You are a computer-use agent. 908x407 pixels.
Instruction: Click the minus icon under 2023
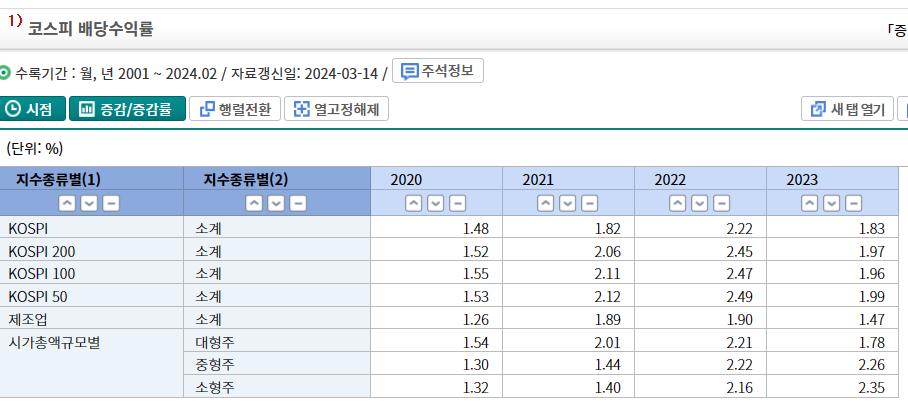point(854,203)
